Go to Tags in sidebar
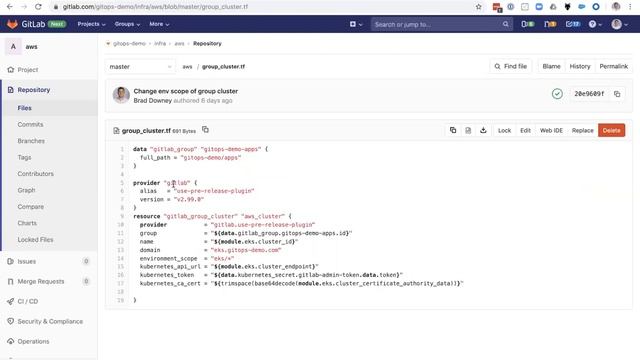This screenshot has width=640, height=360. [x=24, y=157]
